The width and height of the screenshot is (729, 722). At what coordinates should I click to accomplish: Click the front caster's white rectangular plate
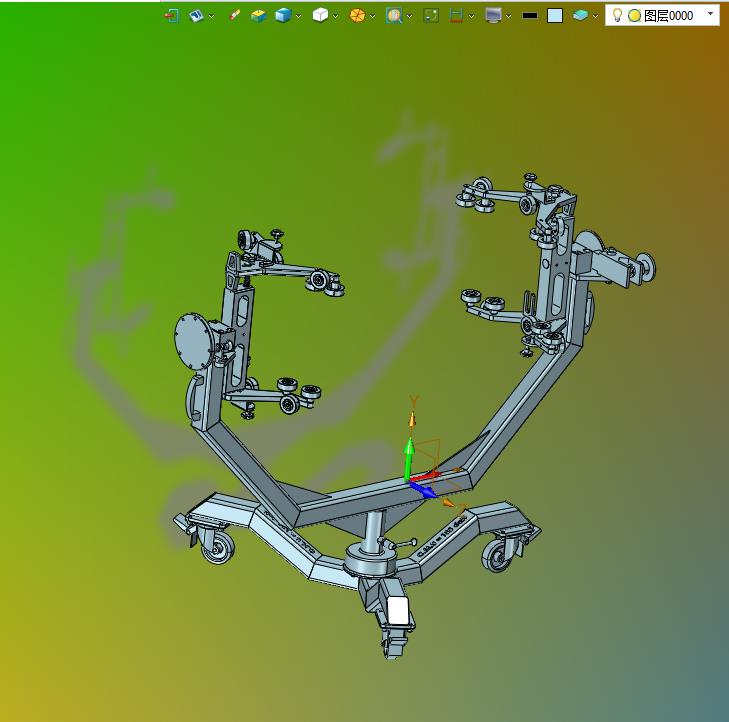[x=398, y=610]
